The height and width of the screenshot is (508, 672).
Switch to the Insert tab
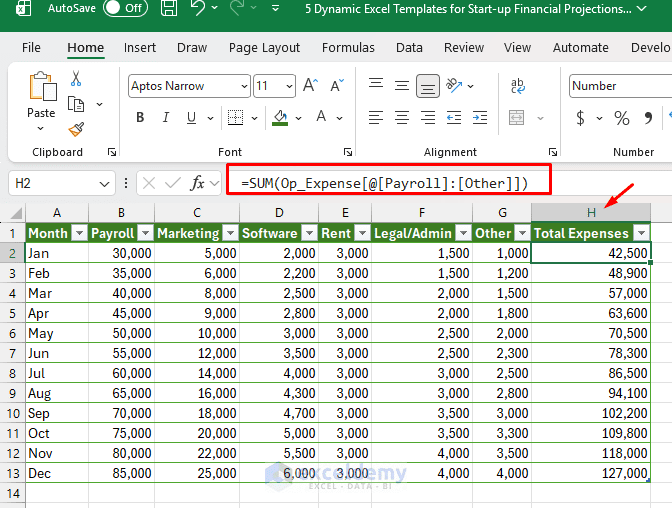click(140, 48)
